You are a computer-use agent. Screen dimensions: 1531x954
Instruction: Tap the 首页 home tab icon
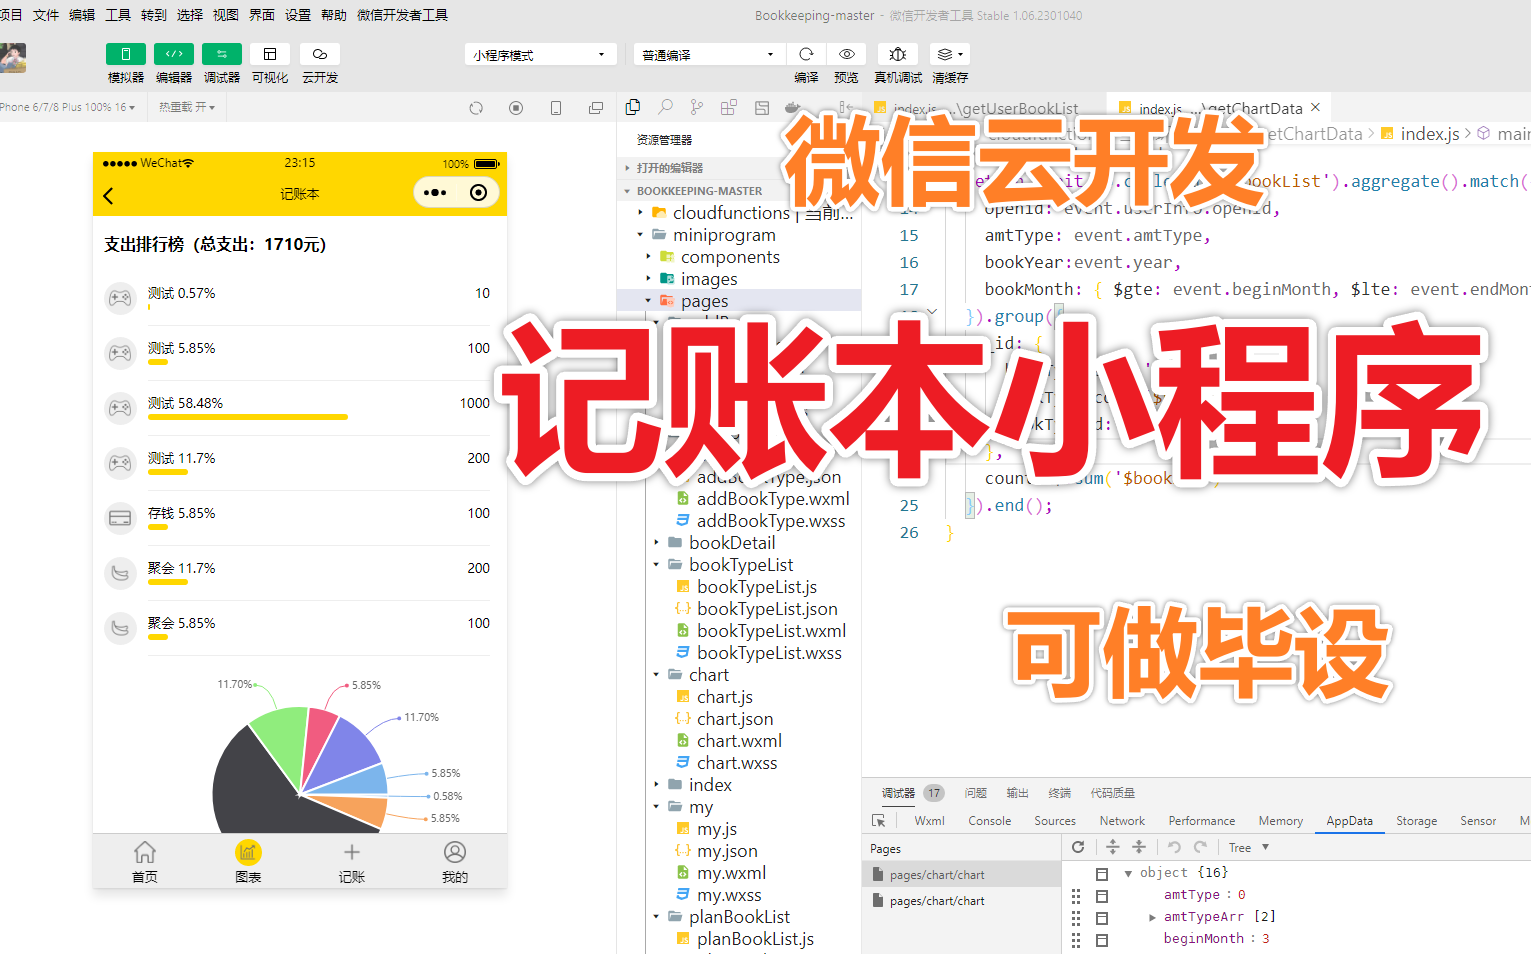[x=145, y=852]
